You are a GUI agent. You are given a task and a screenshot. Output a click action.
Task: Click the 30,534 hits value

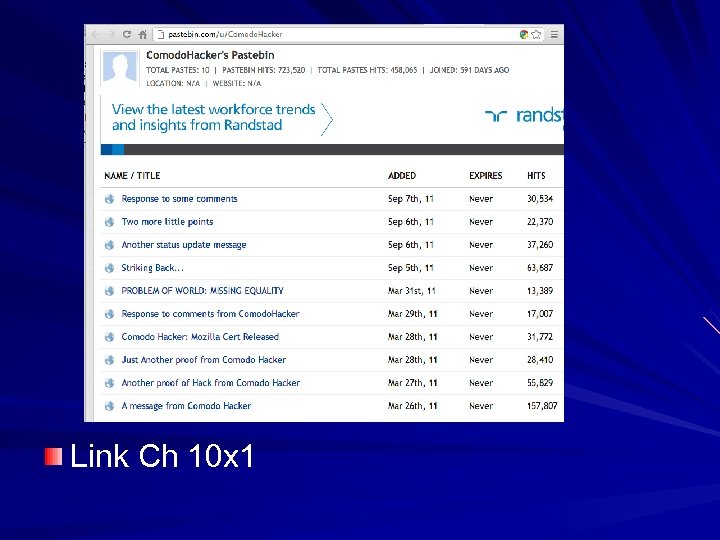[x=540, y=199]
